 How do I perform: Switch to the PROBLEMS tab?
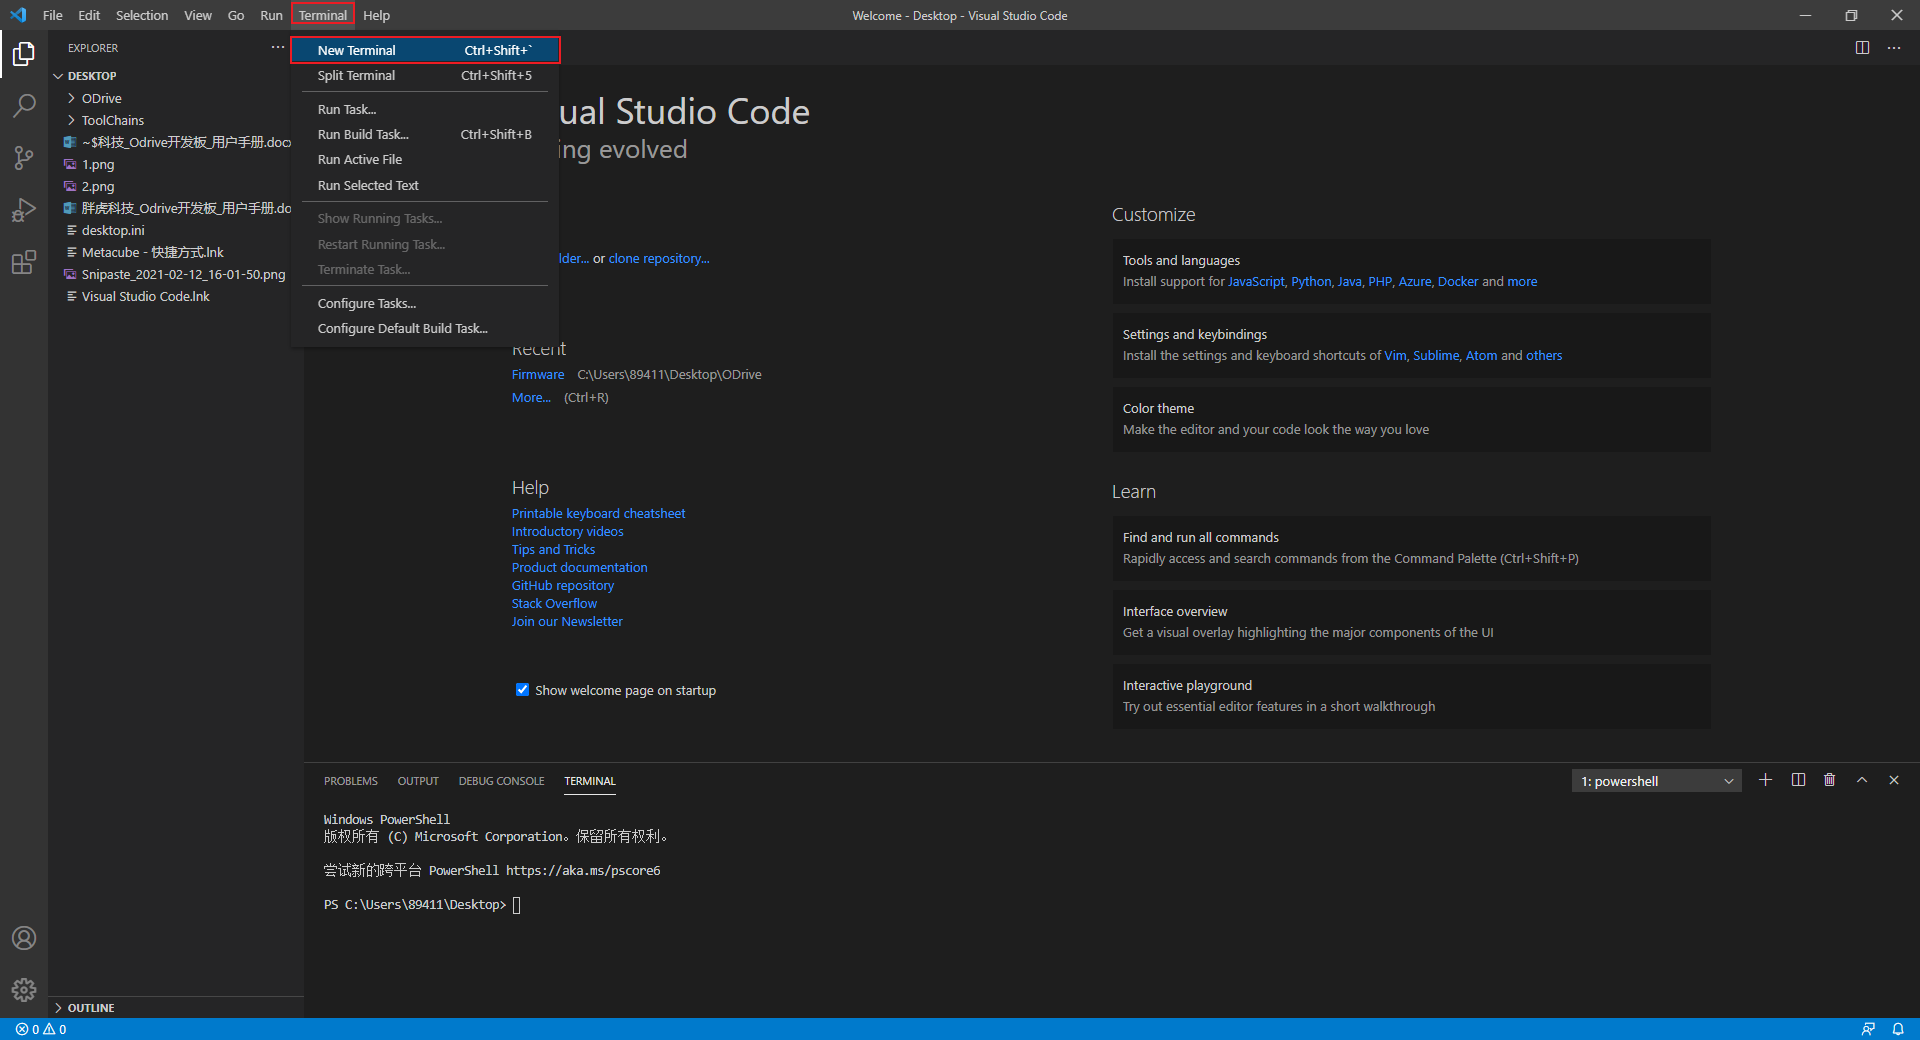tap(351, 781)
